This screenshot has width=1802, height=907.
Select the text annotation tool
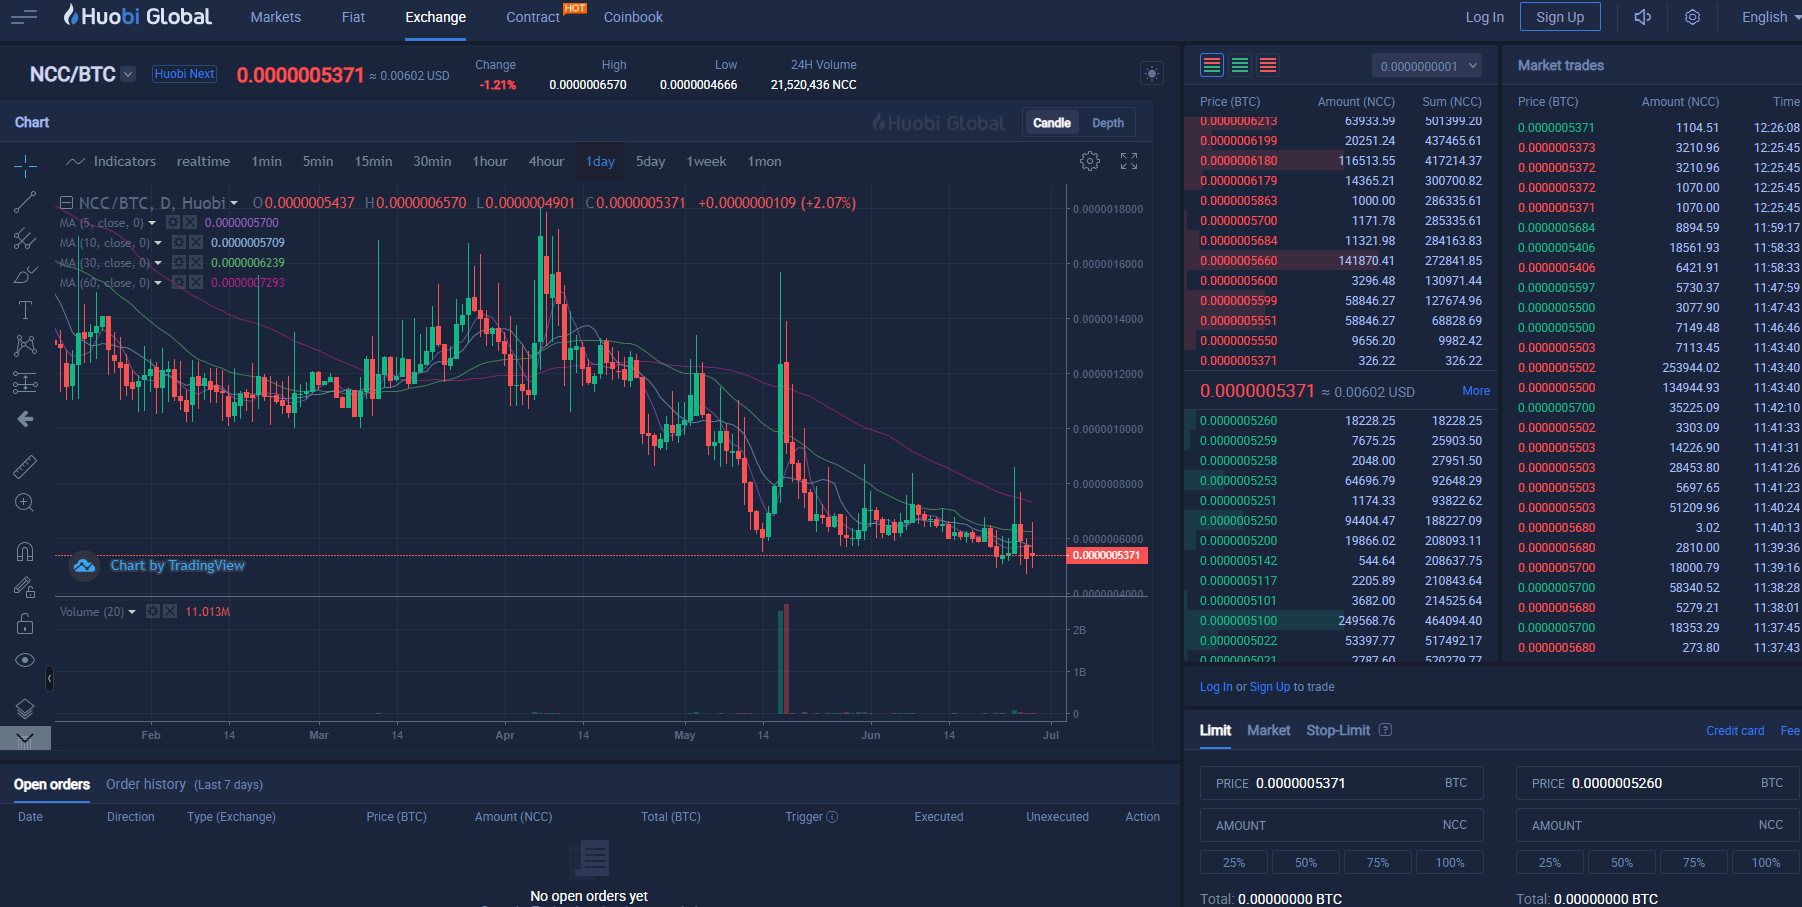click(x=25, y=310)
